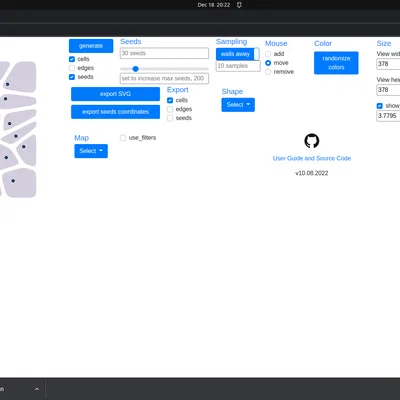The image size is (400, 400).
Task: Expand the up chevron in bottom taskbar
Action: coord(37,389)
